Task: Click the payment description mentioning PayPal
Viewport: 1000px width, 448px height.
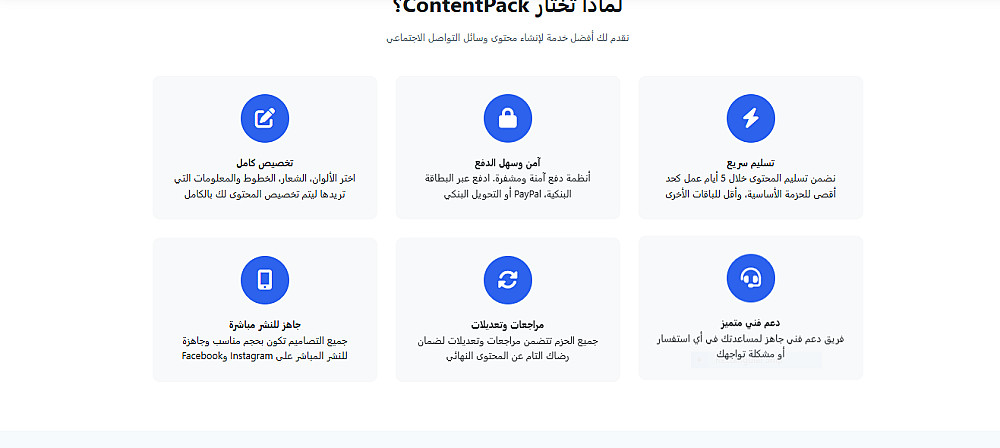Action: (x=508, y=186)
